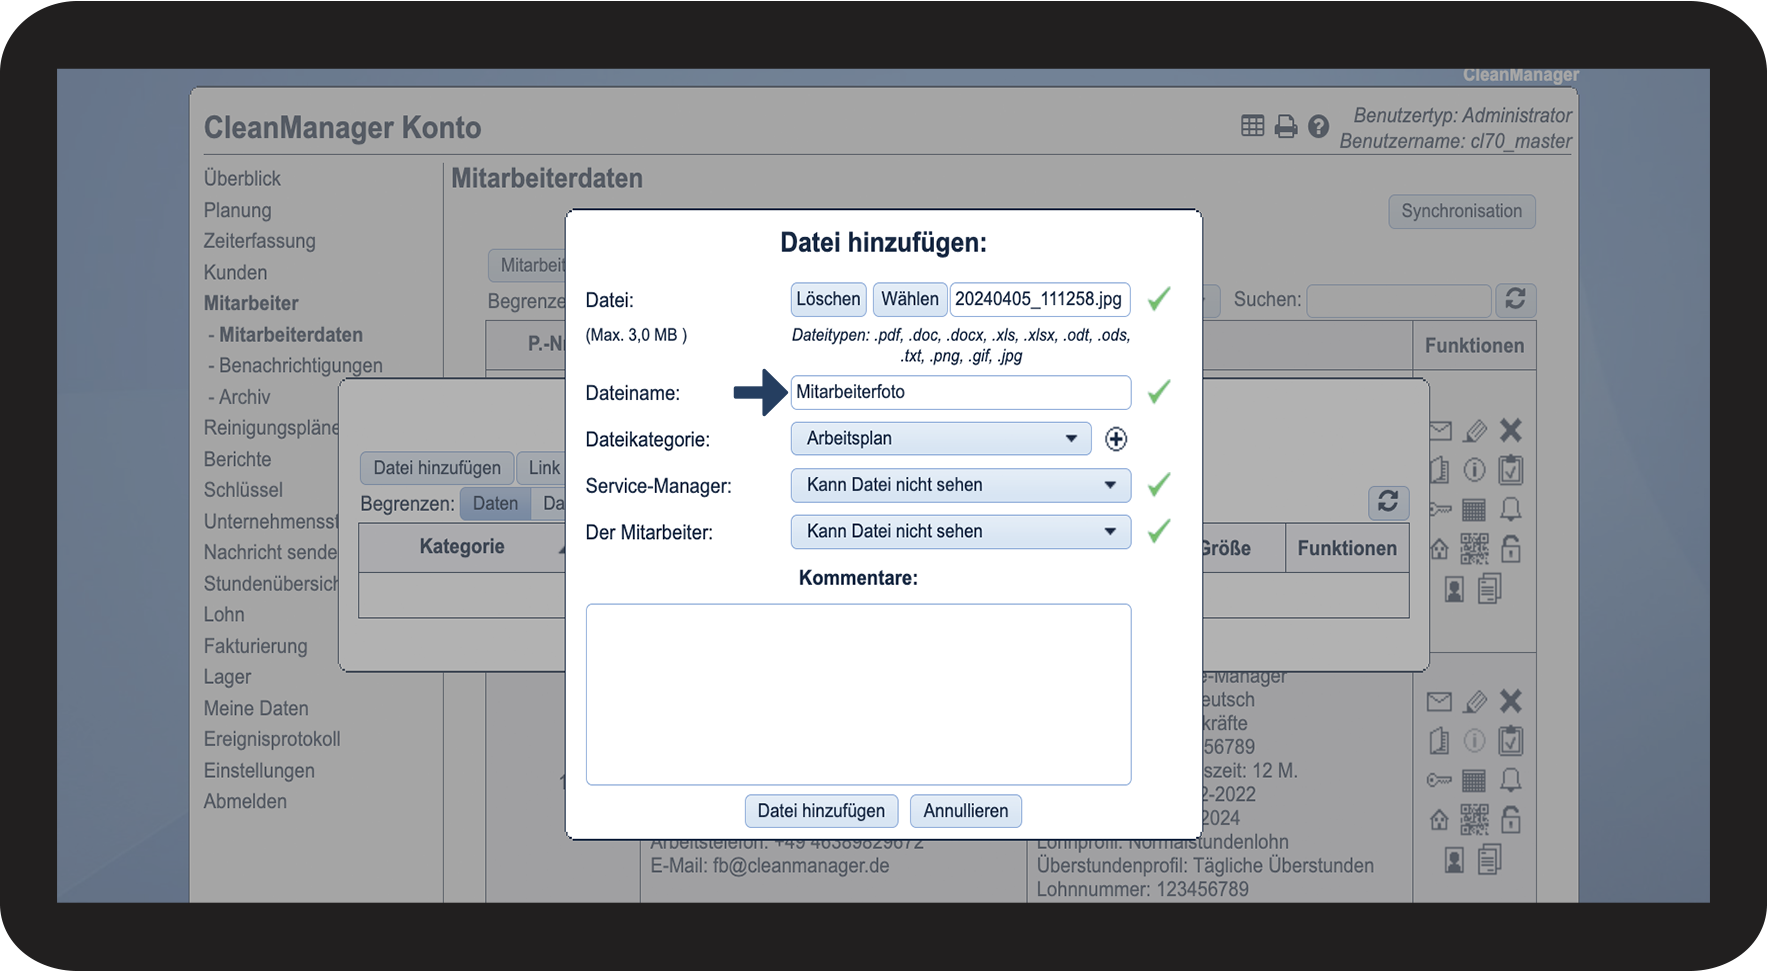The width and height of the screenshot is (1767, 971).
Task: Open Berichte in the sidebar
Action: [238, 459]
